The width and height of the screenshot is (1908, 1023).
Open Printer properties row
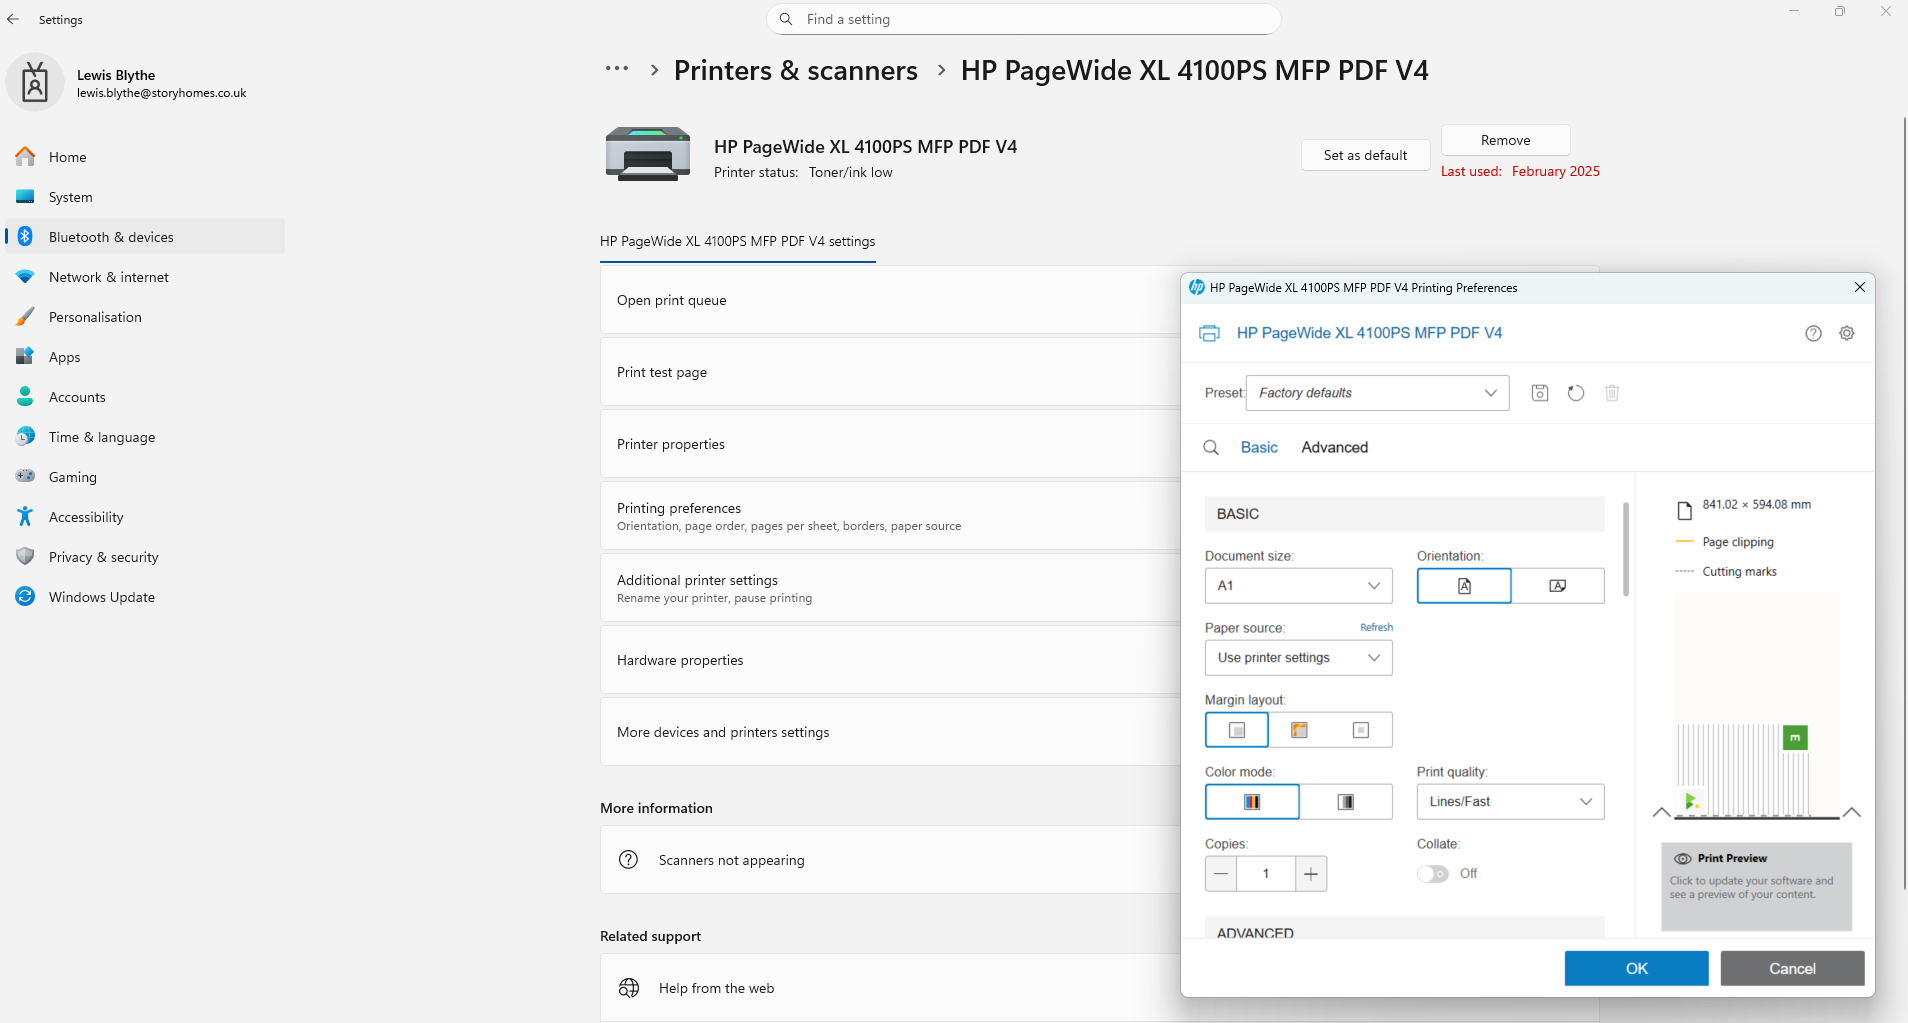click(x=890, y=444)
